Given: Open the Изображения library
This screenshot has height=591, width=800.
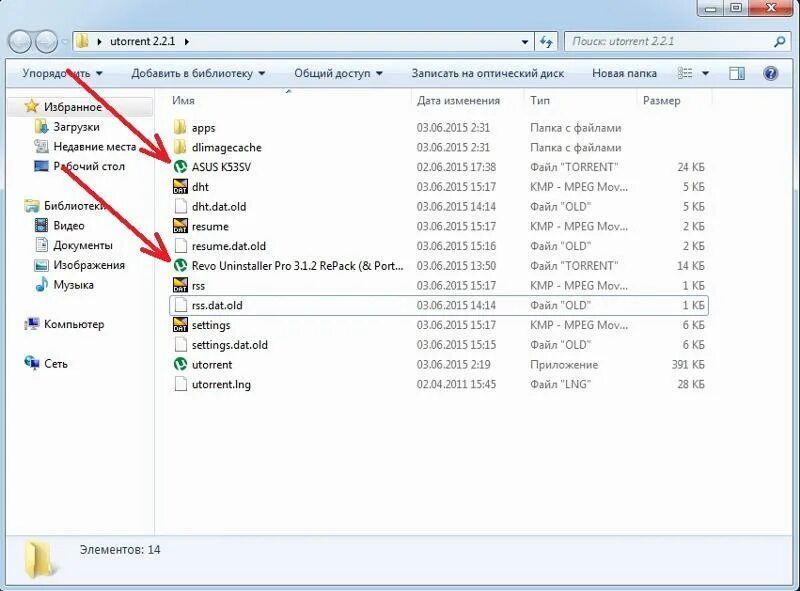Looking at the screenshot, I should pyautogui.click(x=89, y=265).
